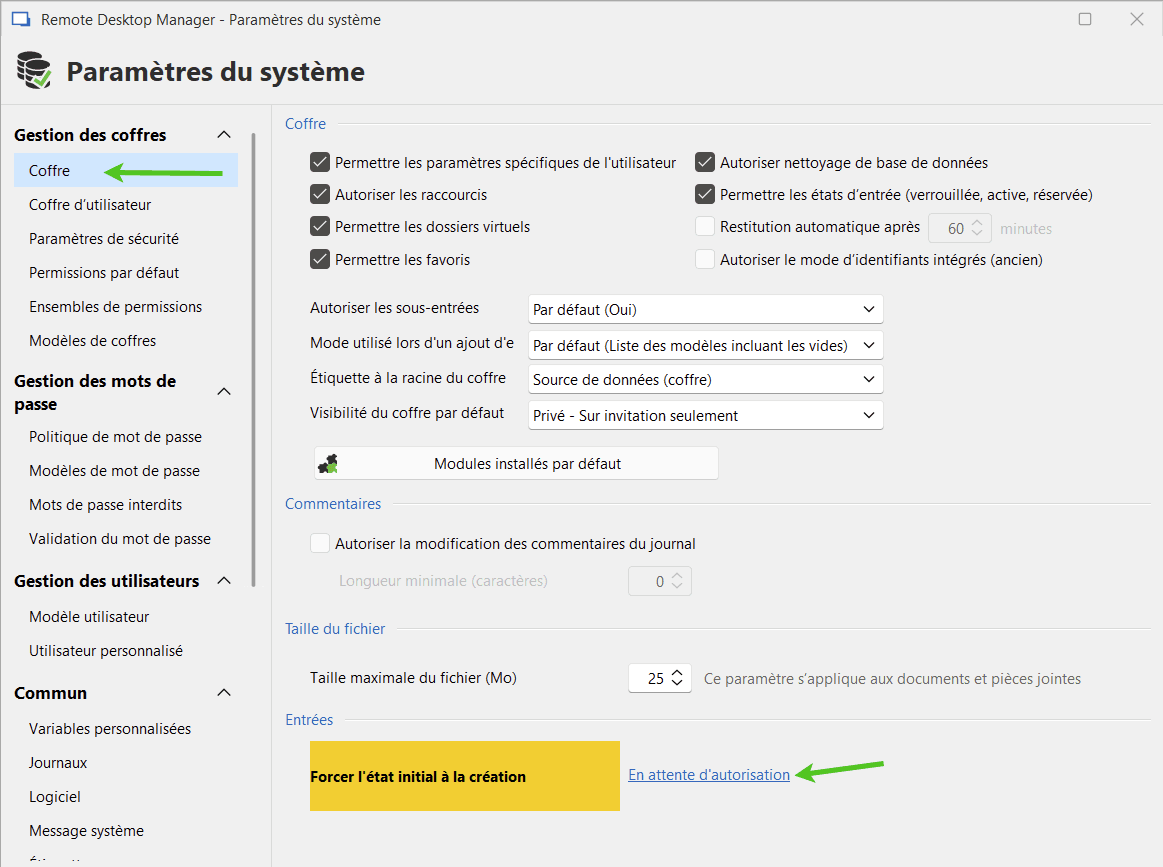The image size is (1163, 867).
Task: Disable Permettre les favoris checkbox
Action: point(320,259)
